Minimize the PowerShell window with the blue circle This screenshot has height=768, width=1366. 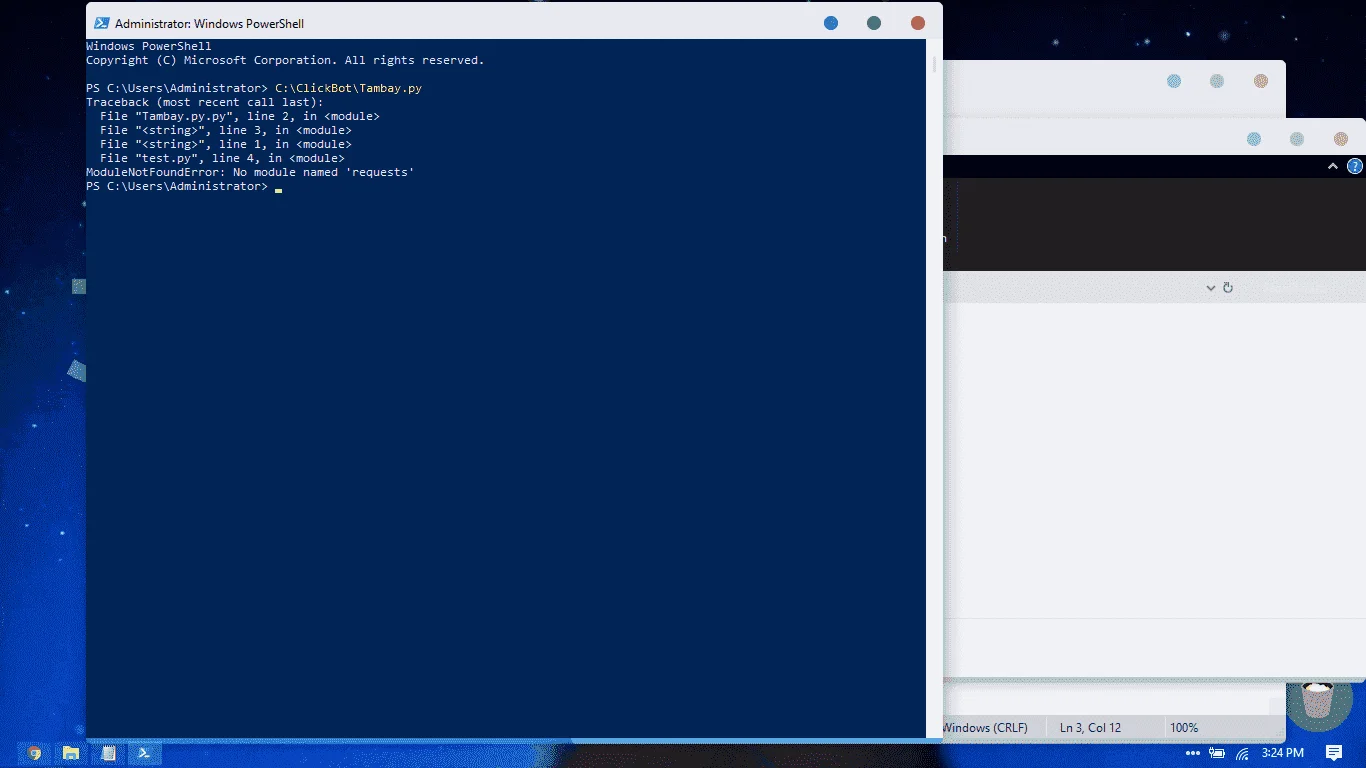tap(831, 23)
